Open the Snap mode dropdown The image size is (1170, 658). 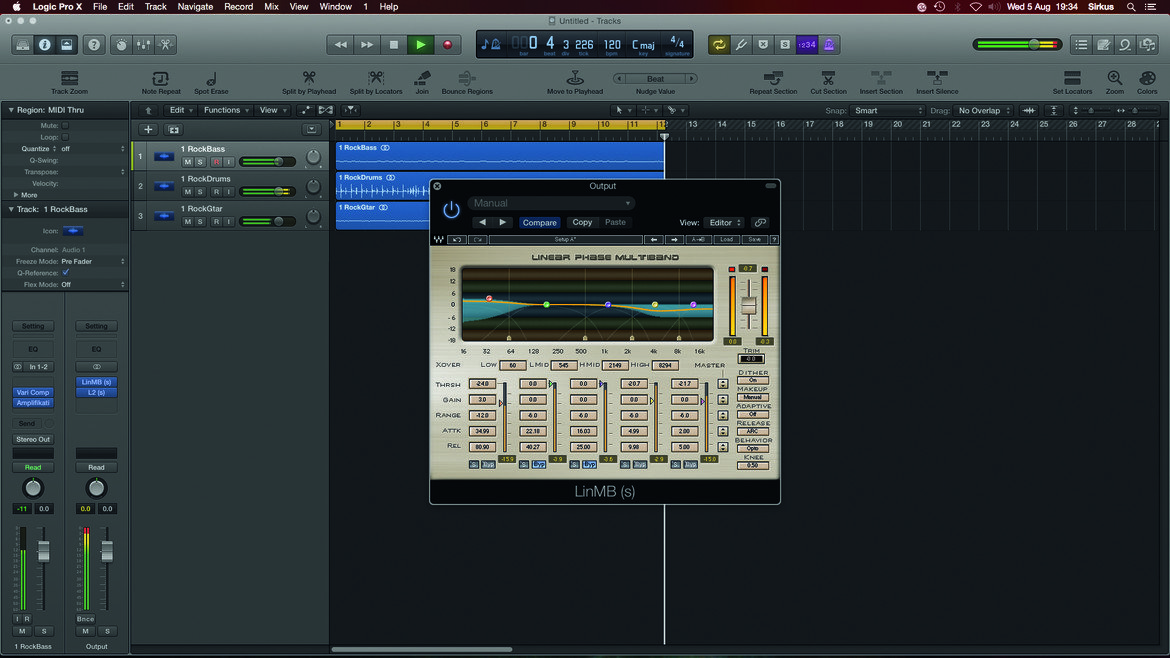click(888, 110)
